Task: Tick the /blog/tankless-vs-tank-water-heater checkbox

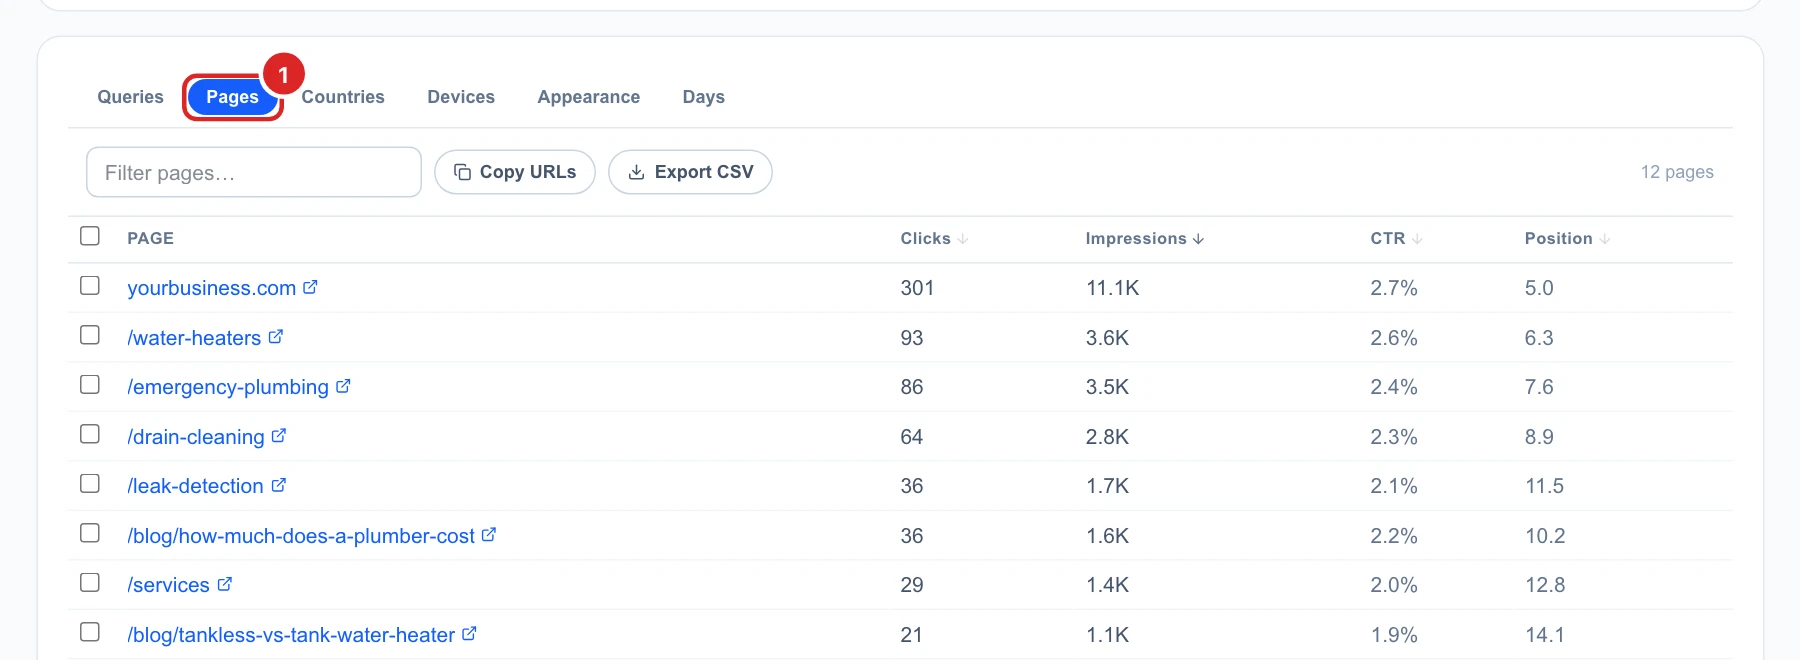Action: (90, 632)
